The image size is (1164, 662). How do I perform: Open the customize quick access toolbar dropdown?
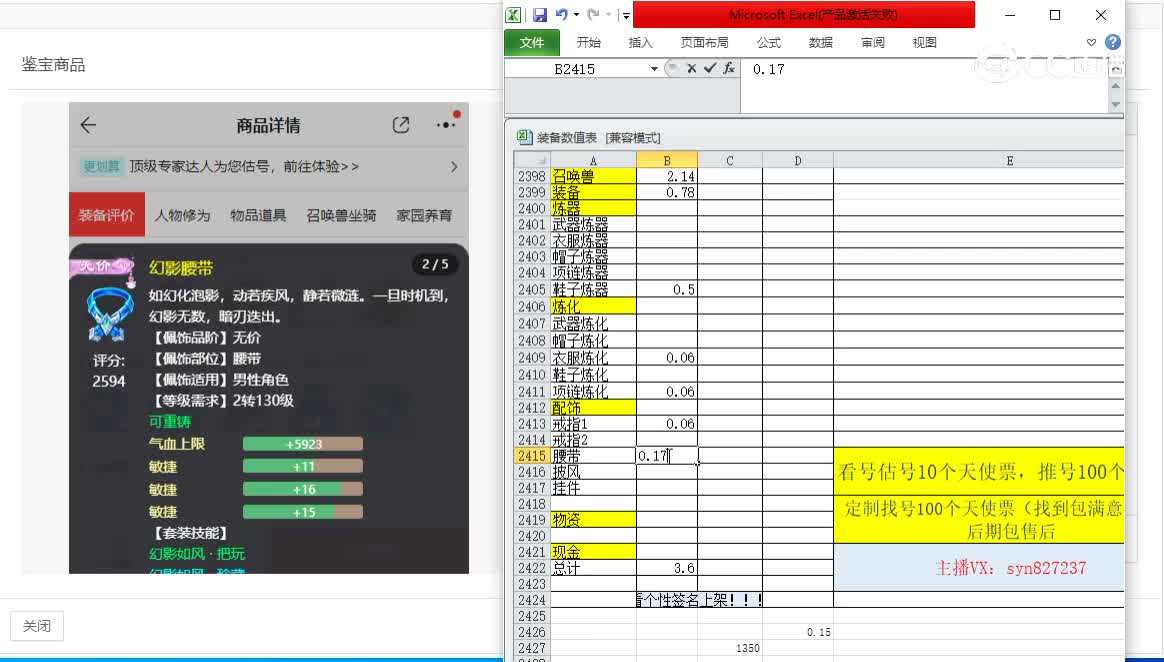tap(627, 15)
